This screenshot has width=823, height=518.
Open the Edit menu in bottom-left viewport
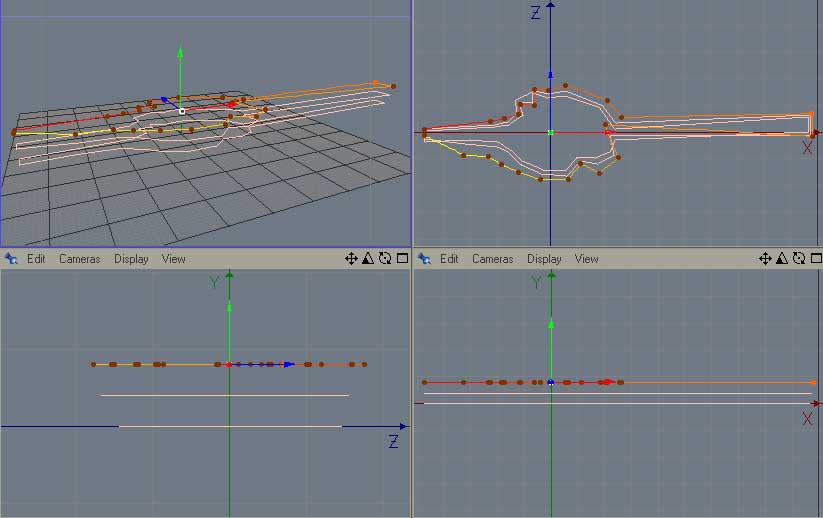coord(36,259)
